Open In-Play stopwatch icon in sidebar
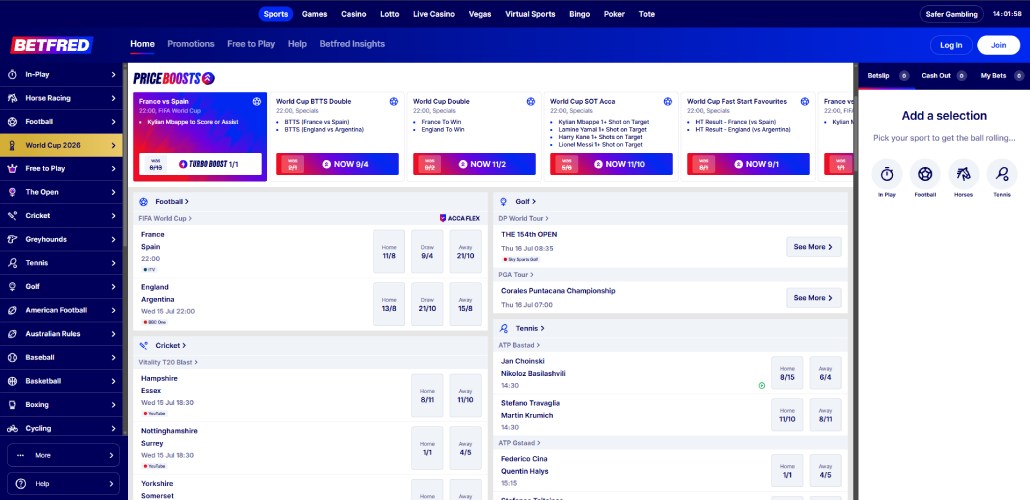This screenshot has width=1030, height=500. [12, 75]
